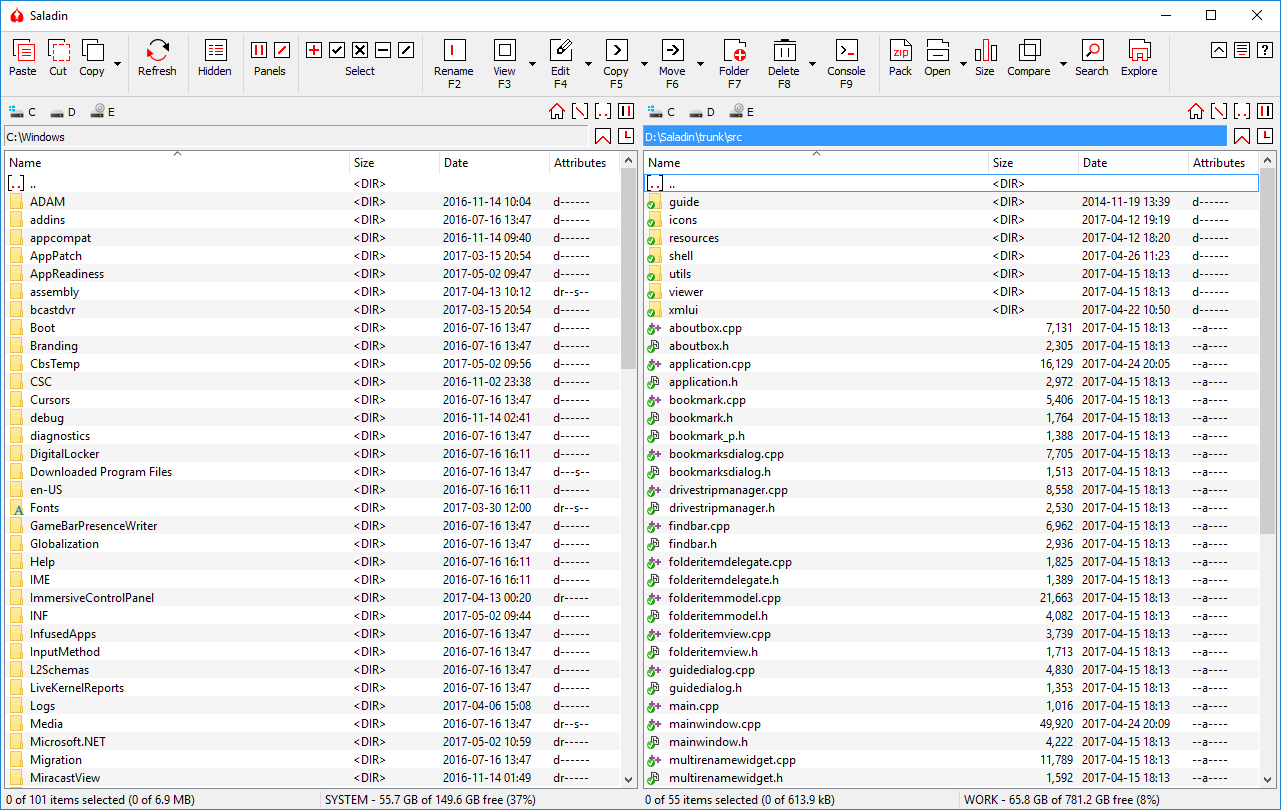Sort right pane by Size column

click(1034, 163)
